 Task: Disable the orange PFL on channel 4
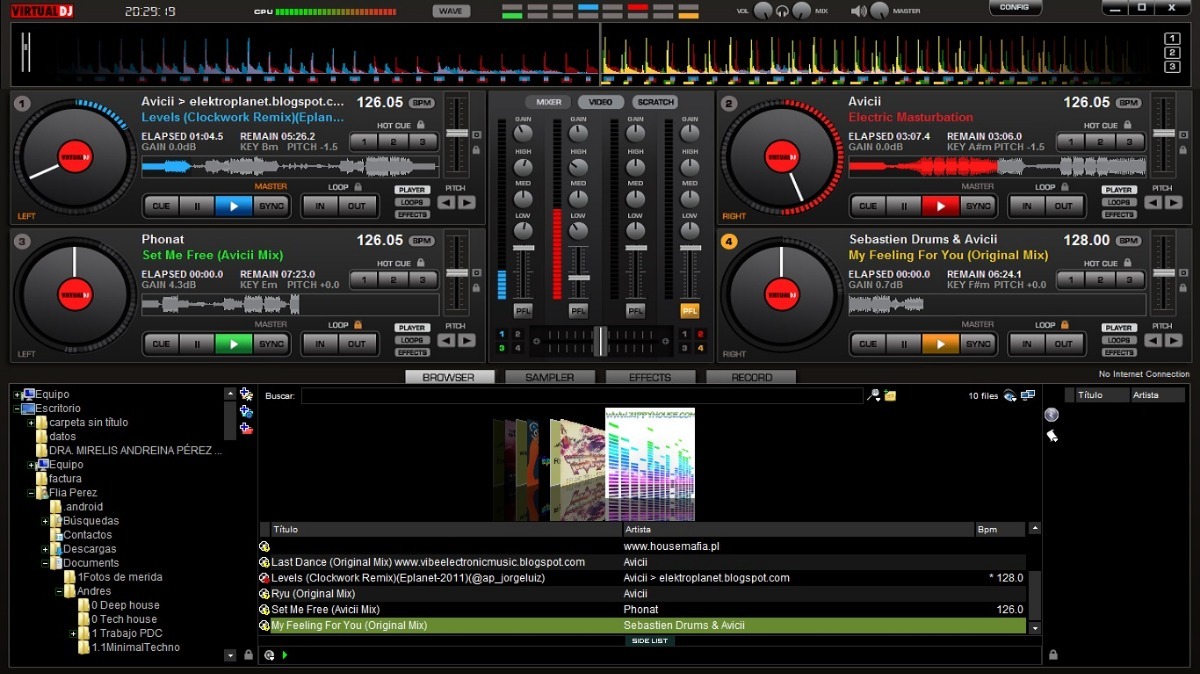690,311
